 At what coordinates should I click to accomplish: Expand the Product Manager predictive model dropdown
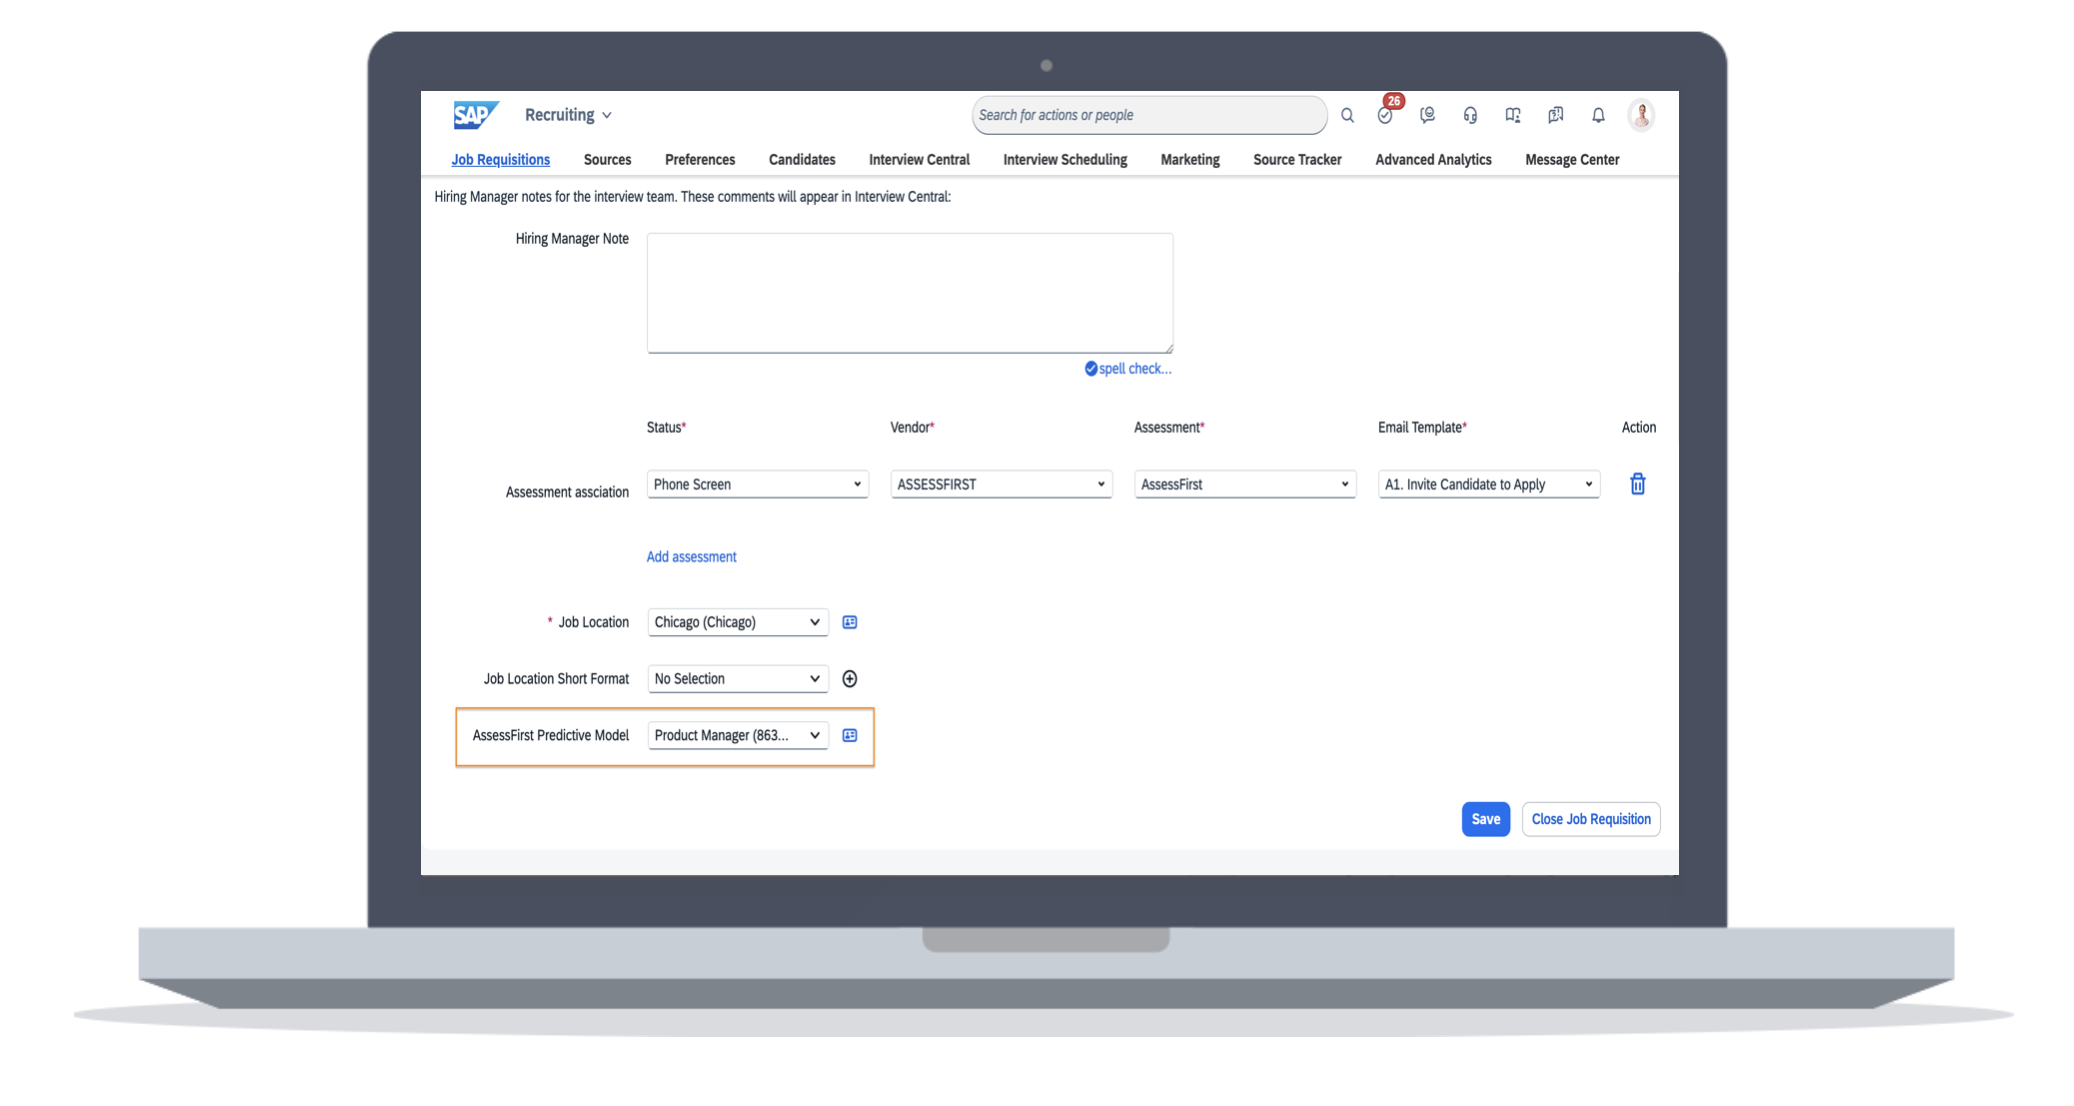coord(737,735)
